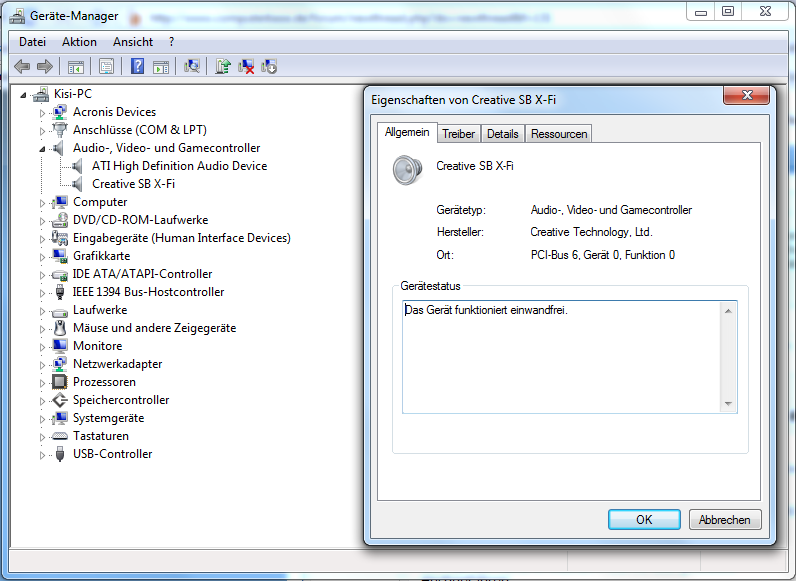Click the Acronis Devices category icon

pyautogui.click(x=60, y=112)
